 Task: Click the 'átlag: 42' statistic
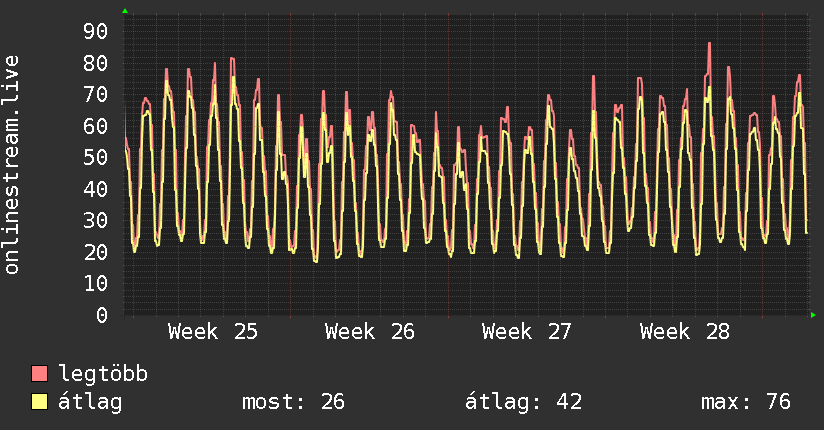coord(523,402)
